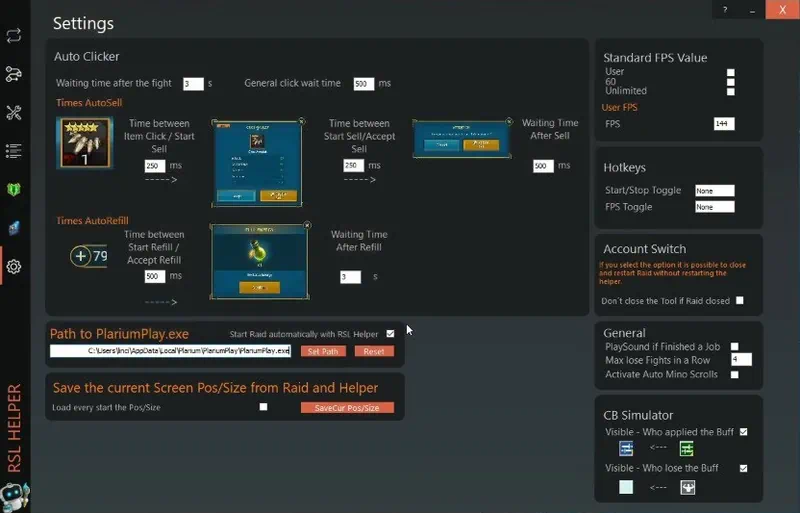800x513 pixels.
Task: Click the green buff icon in CB Simulator
Action: tap(687, 449)
